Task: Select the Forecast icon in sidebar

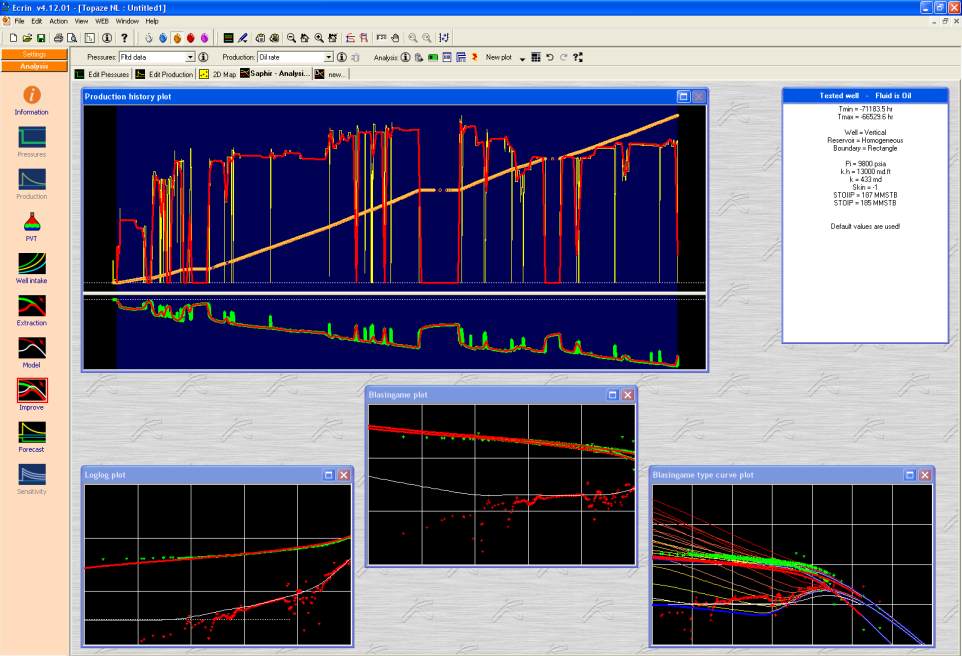Action: click(32, 432)
